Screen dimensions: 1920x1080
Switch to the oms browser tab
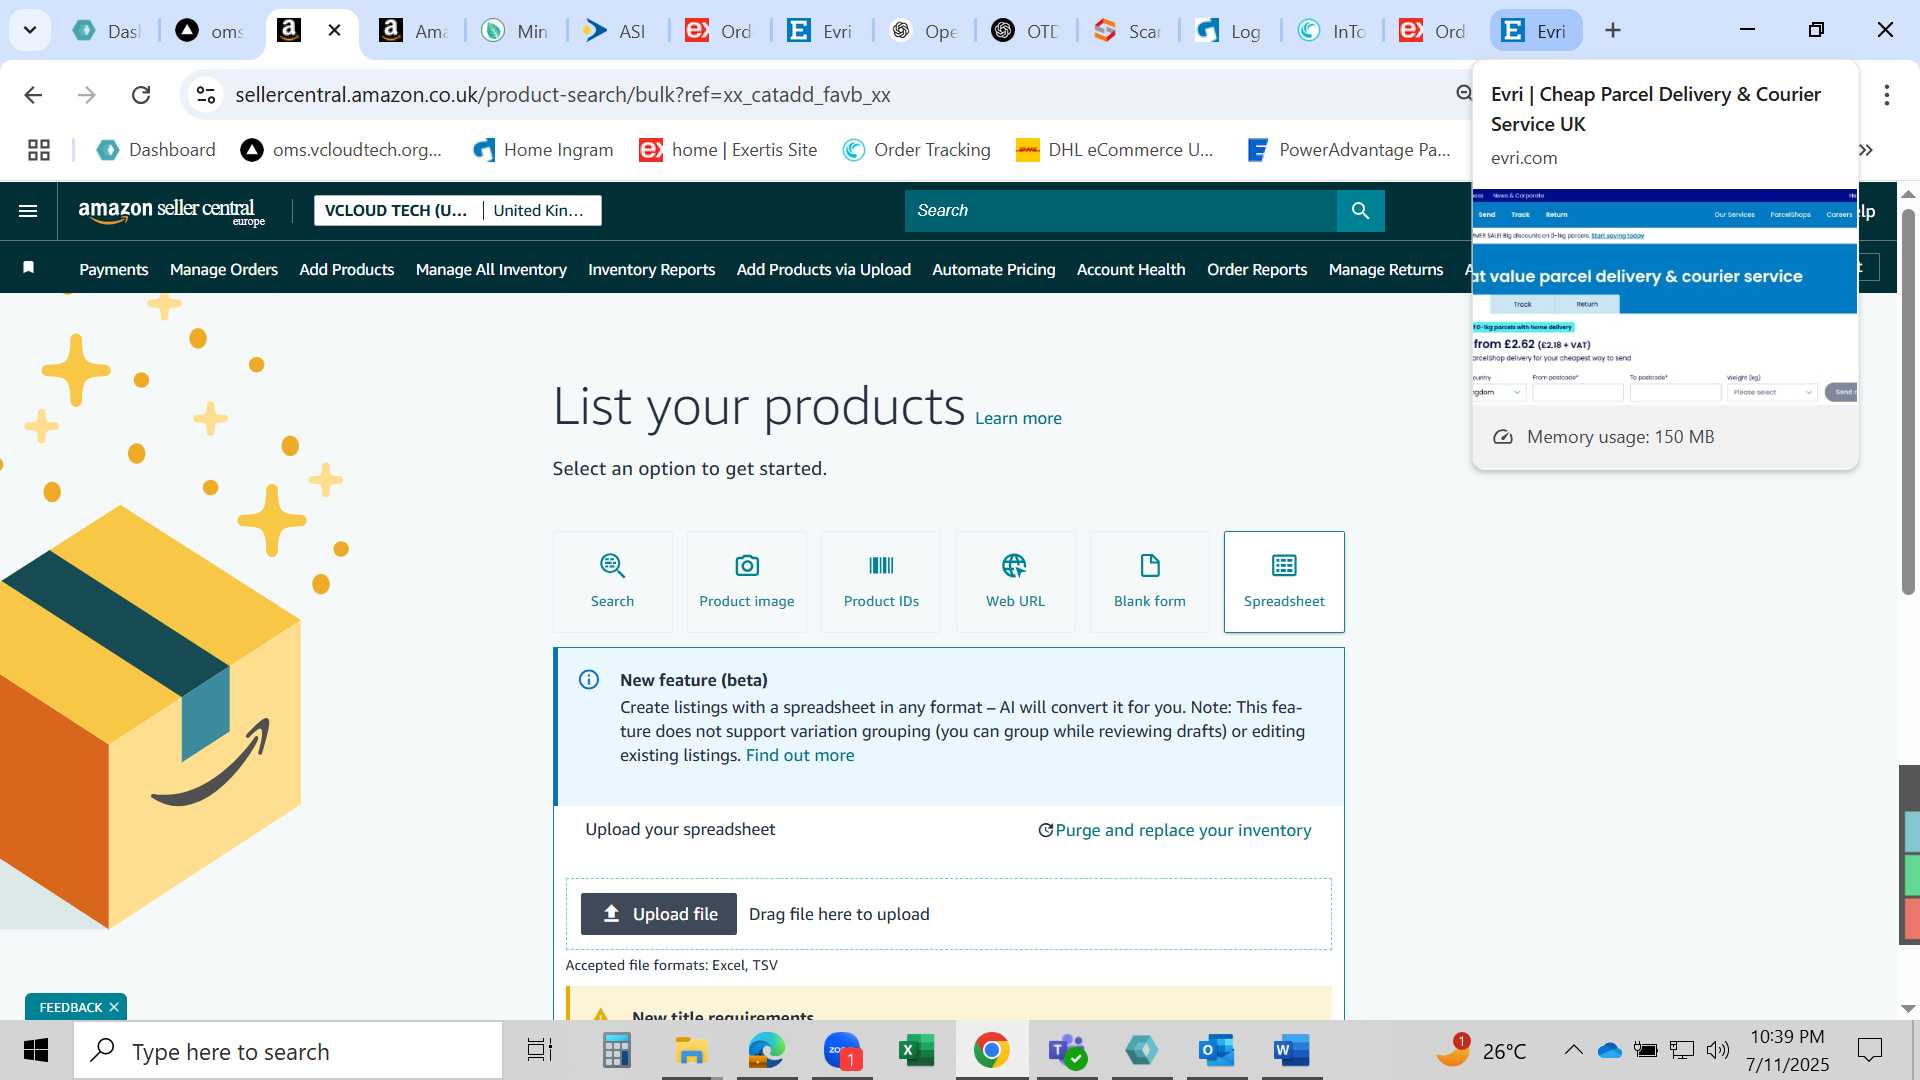[210, 31]
